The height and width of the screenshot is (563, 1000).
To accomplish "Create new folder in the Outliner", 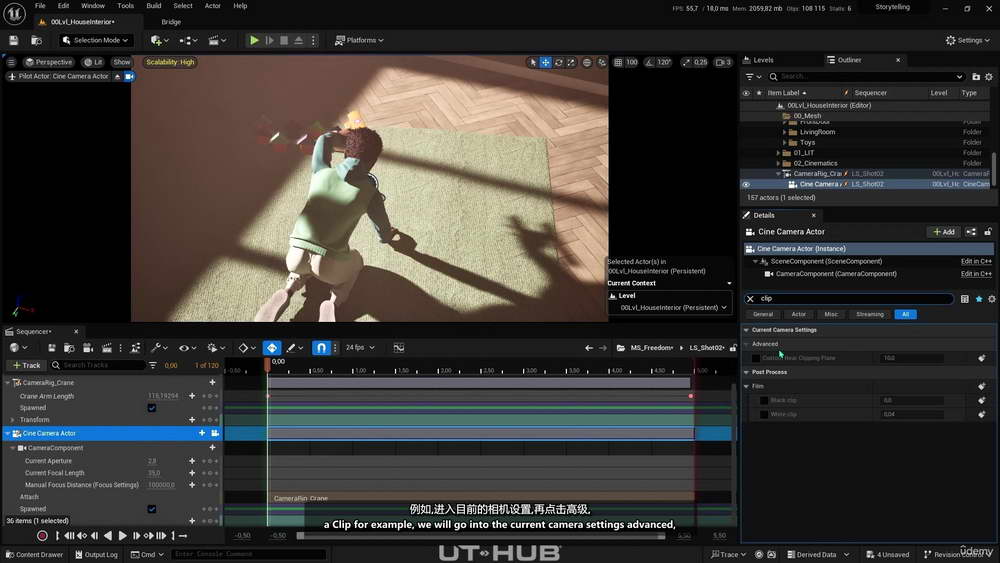I will click(x=976, y=77).
